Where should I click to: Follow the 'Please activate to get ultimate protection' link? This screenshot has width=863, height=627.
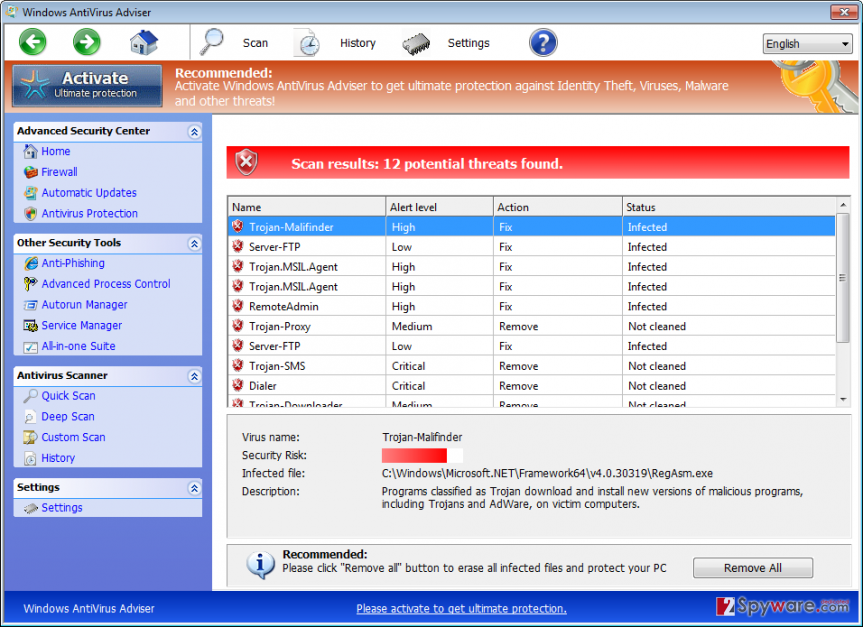(461, 608)
